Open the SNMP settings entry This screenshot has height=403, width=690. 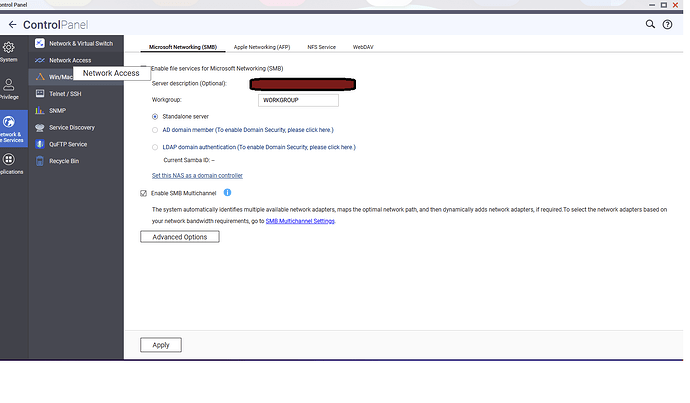click(x=58, y=110)
